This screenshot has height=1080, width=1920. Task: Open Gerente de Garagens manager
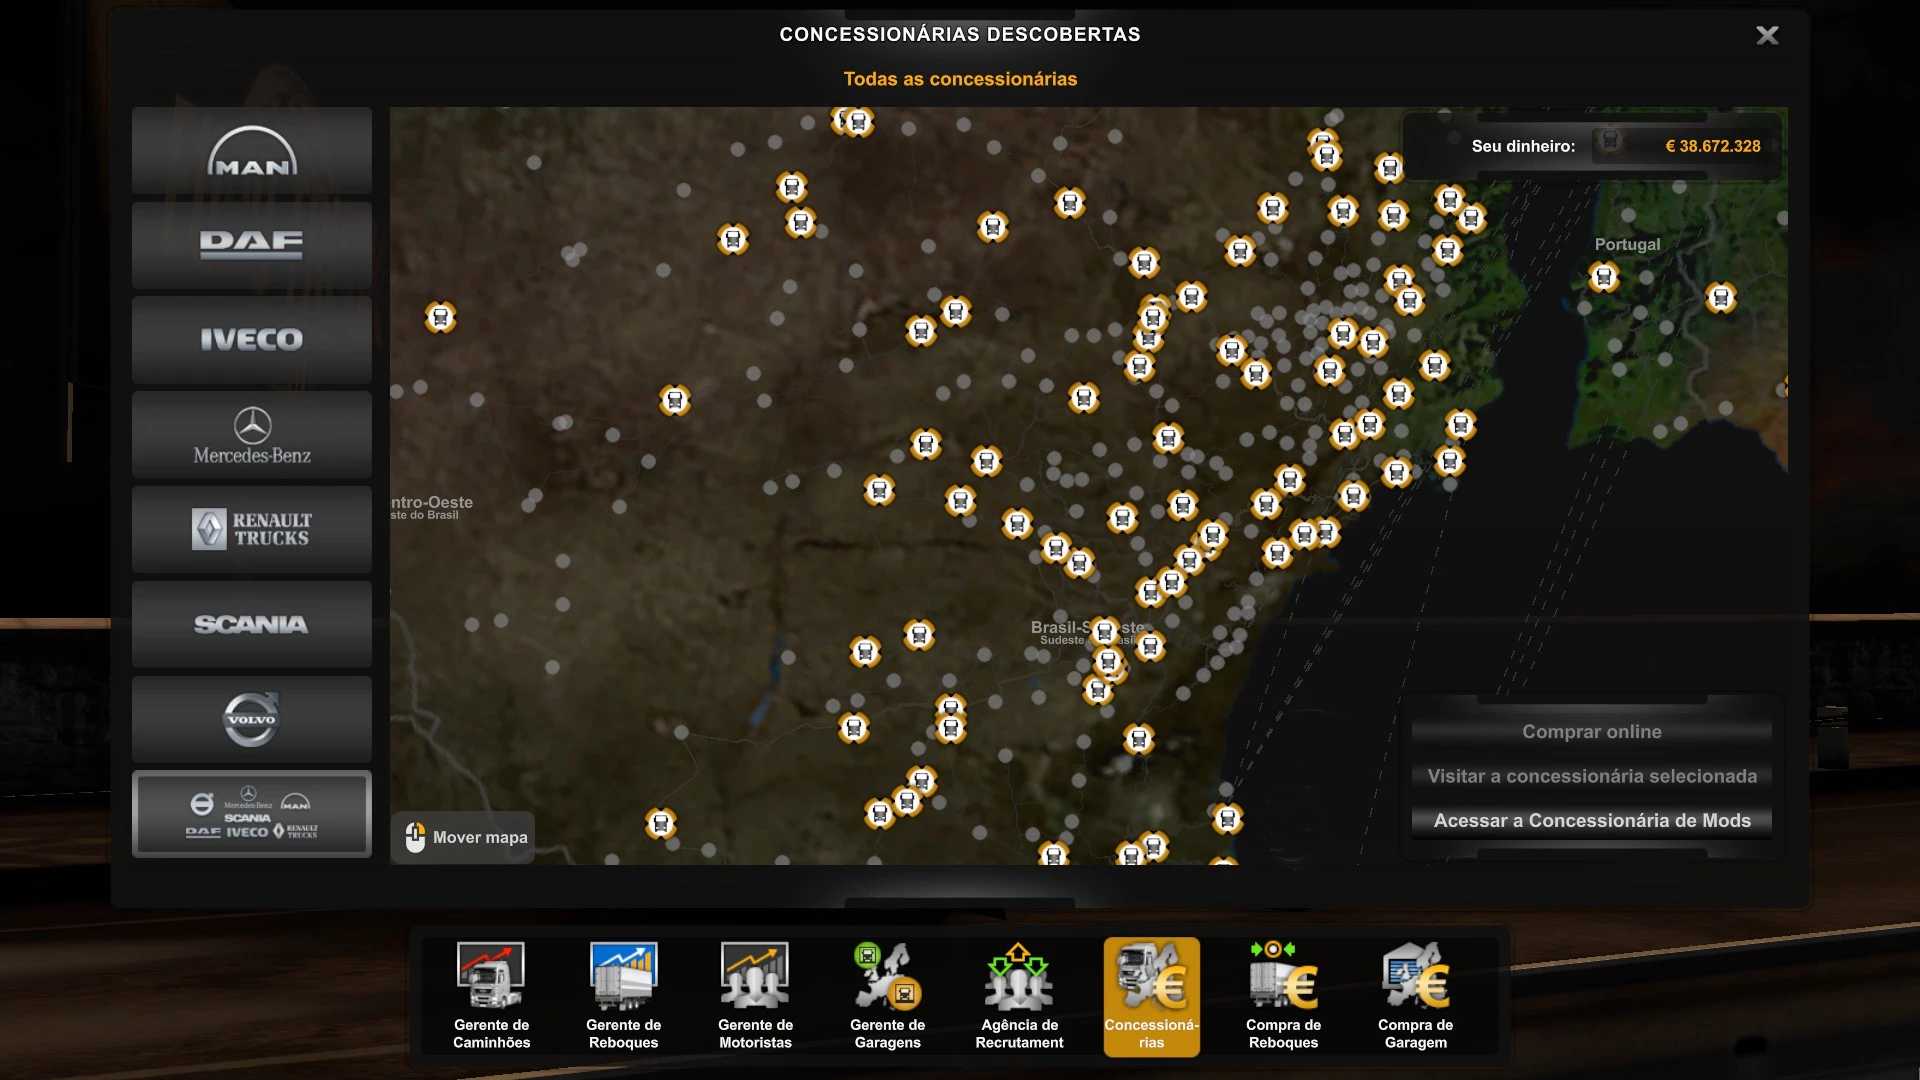coord(887,995)
